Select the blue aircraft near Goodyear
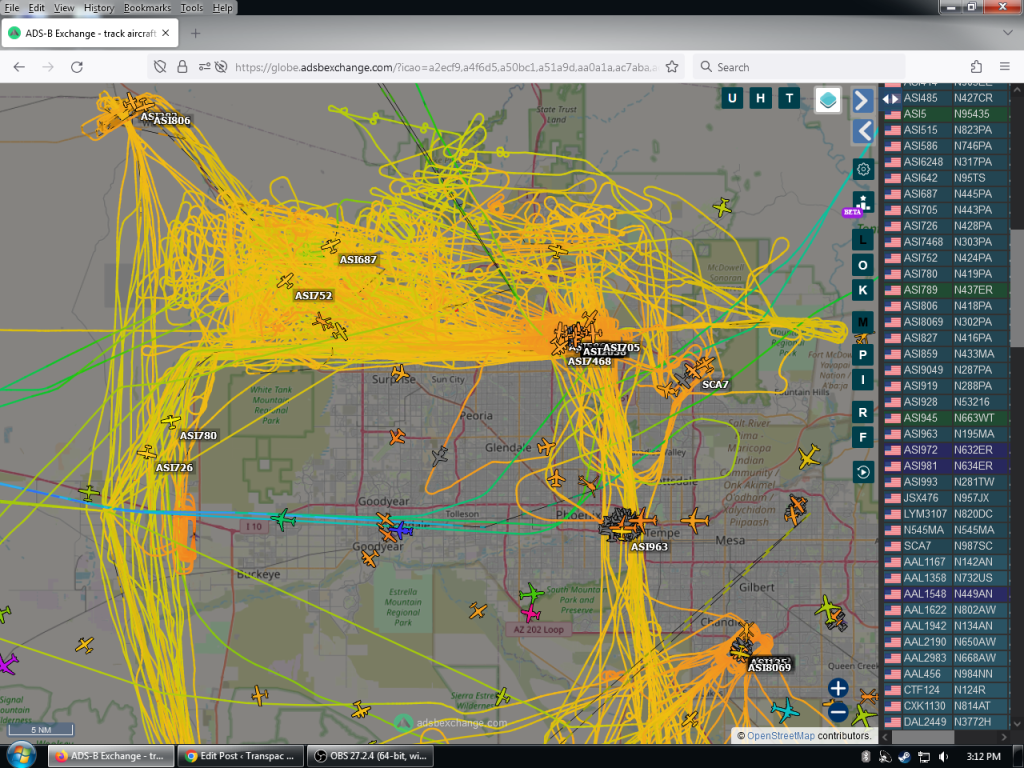This screenshot has width=1024, height=768. click(x=401, y=529)
